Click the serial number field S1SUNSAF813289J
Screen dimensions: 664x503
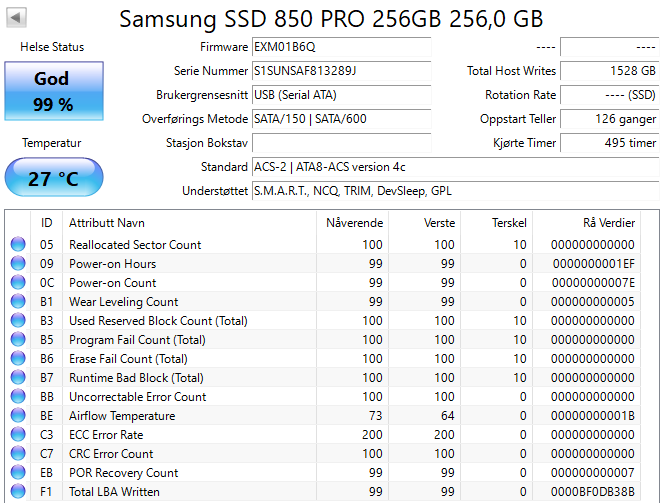point(342,71)
